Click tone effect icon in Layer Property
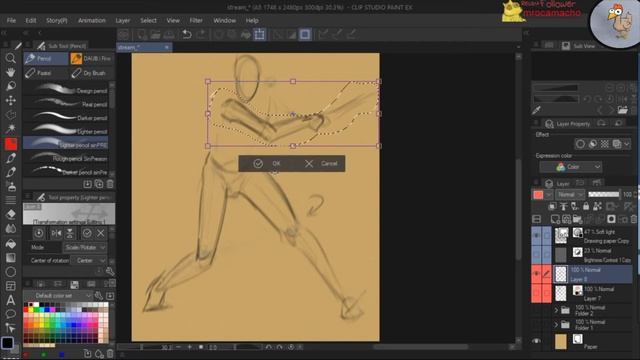Screen dimensions: 640x360 click(604, 144)
